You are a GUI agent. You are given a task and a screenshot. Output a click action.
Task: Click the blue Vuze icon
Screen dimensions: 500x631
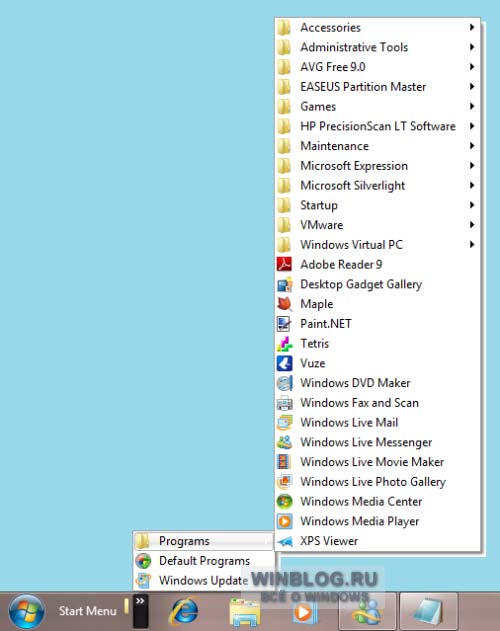284,363
